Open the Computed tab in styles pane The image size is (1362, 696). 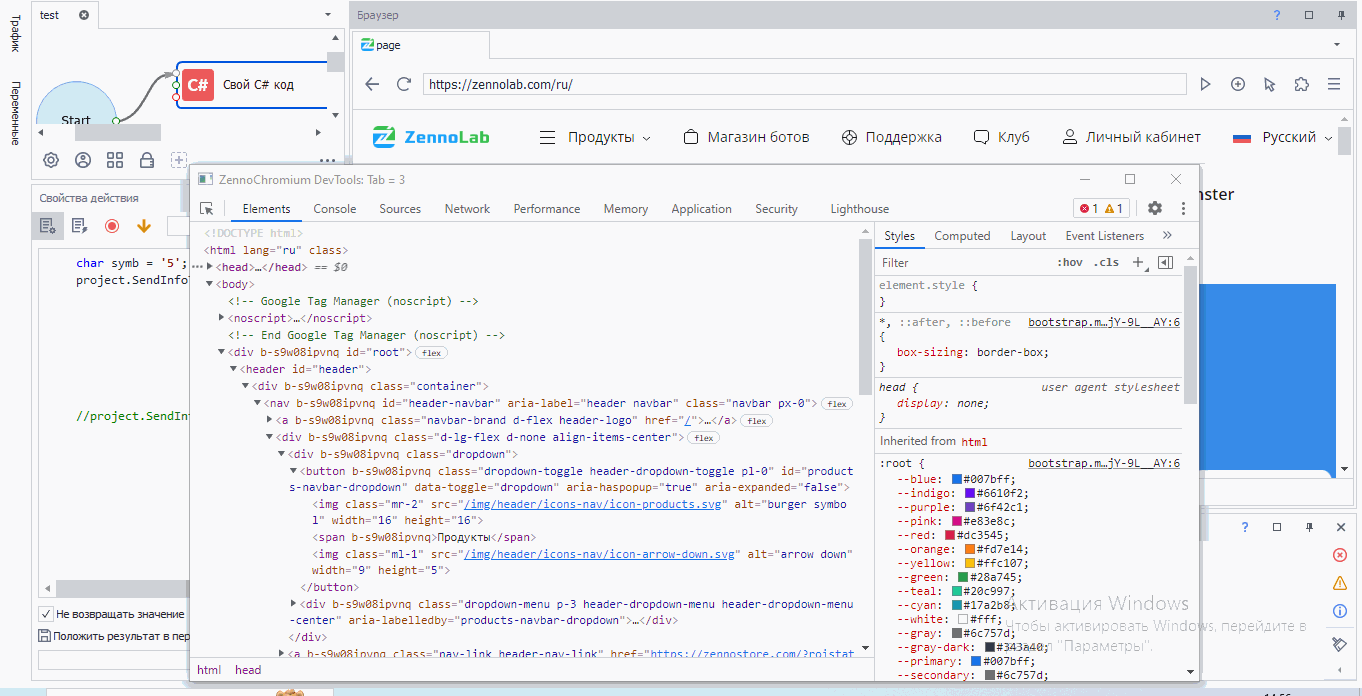tap(961, 236)
